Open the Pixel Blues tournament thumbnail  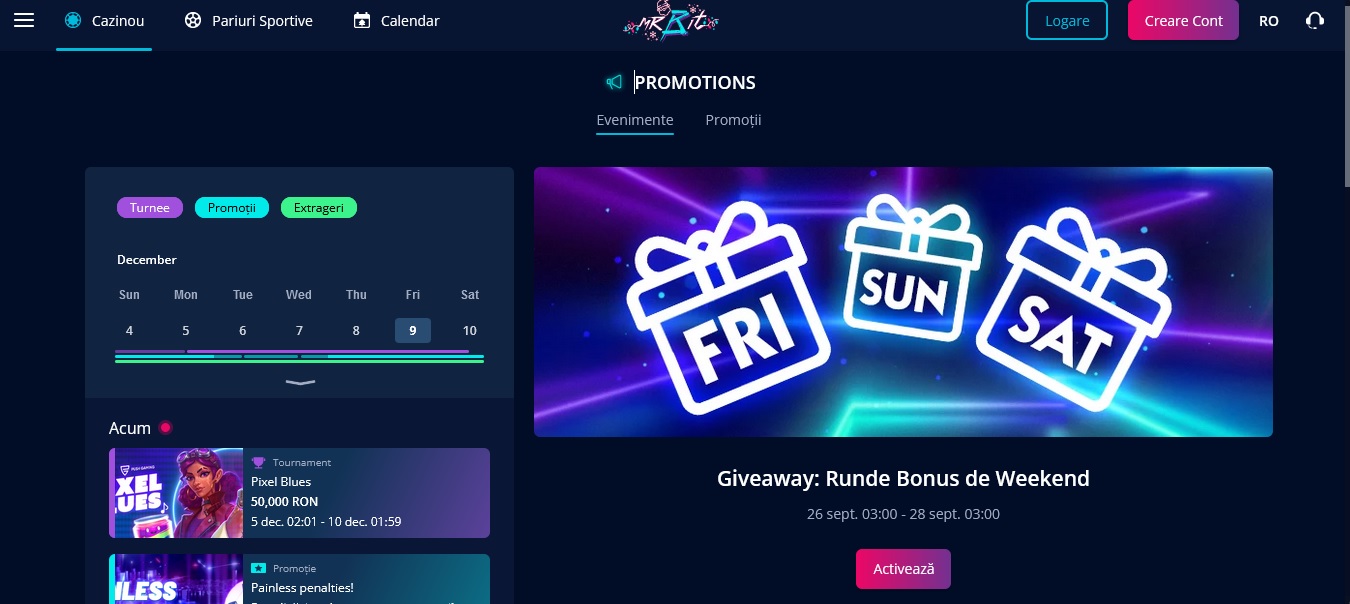pos(176,493)
